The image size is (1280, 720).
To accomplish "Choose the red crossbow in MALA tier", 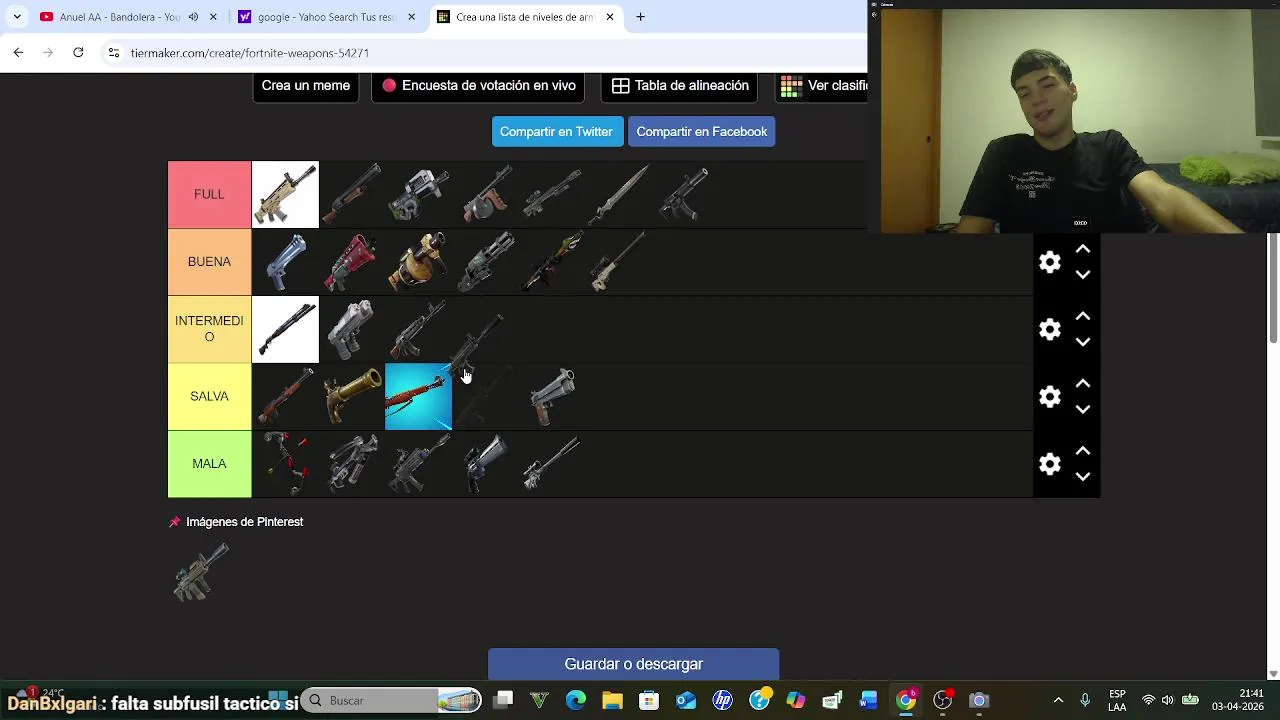I will click(x=285, y=464).
